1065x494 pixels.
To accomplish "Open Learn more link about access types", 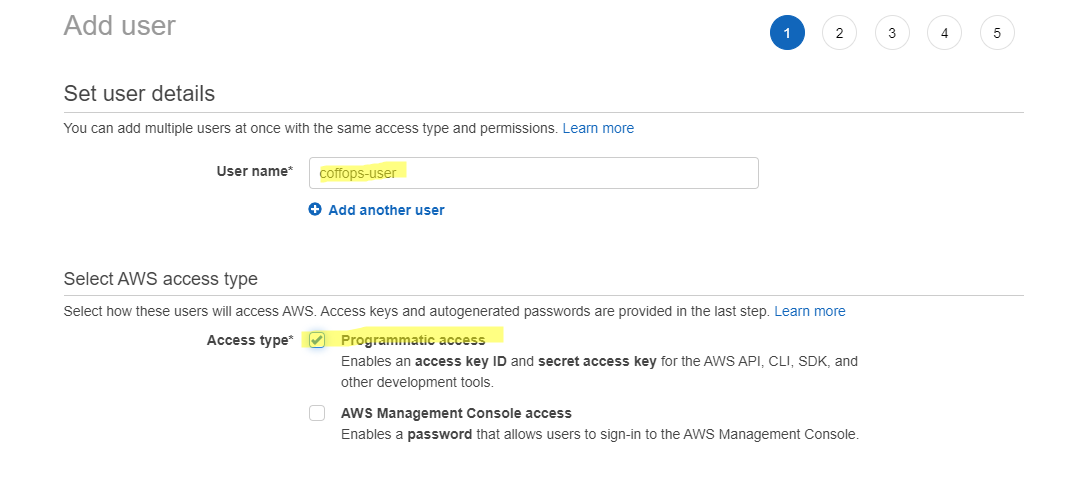I will 810,311.
